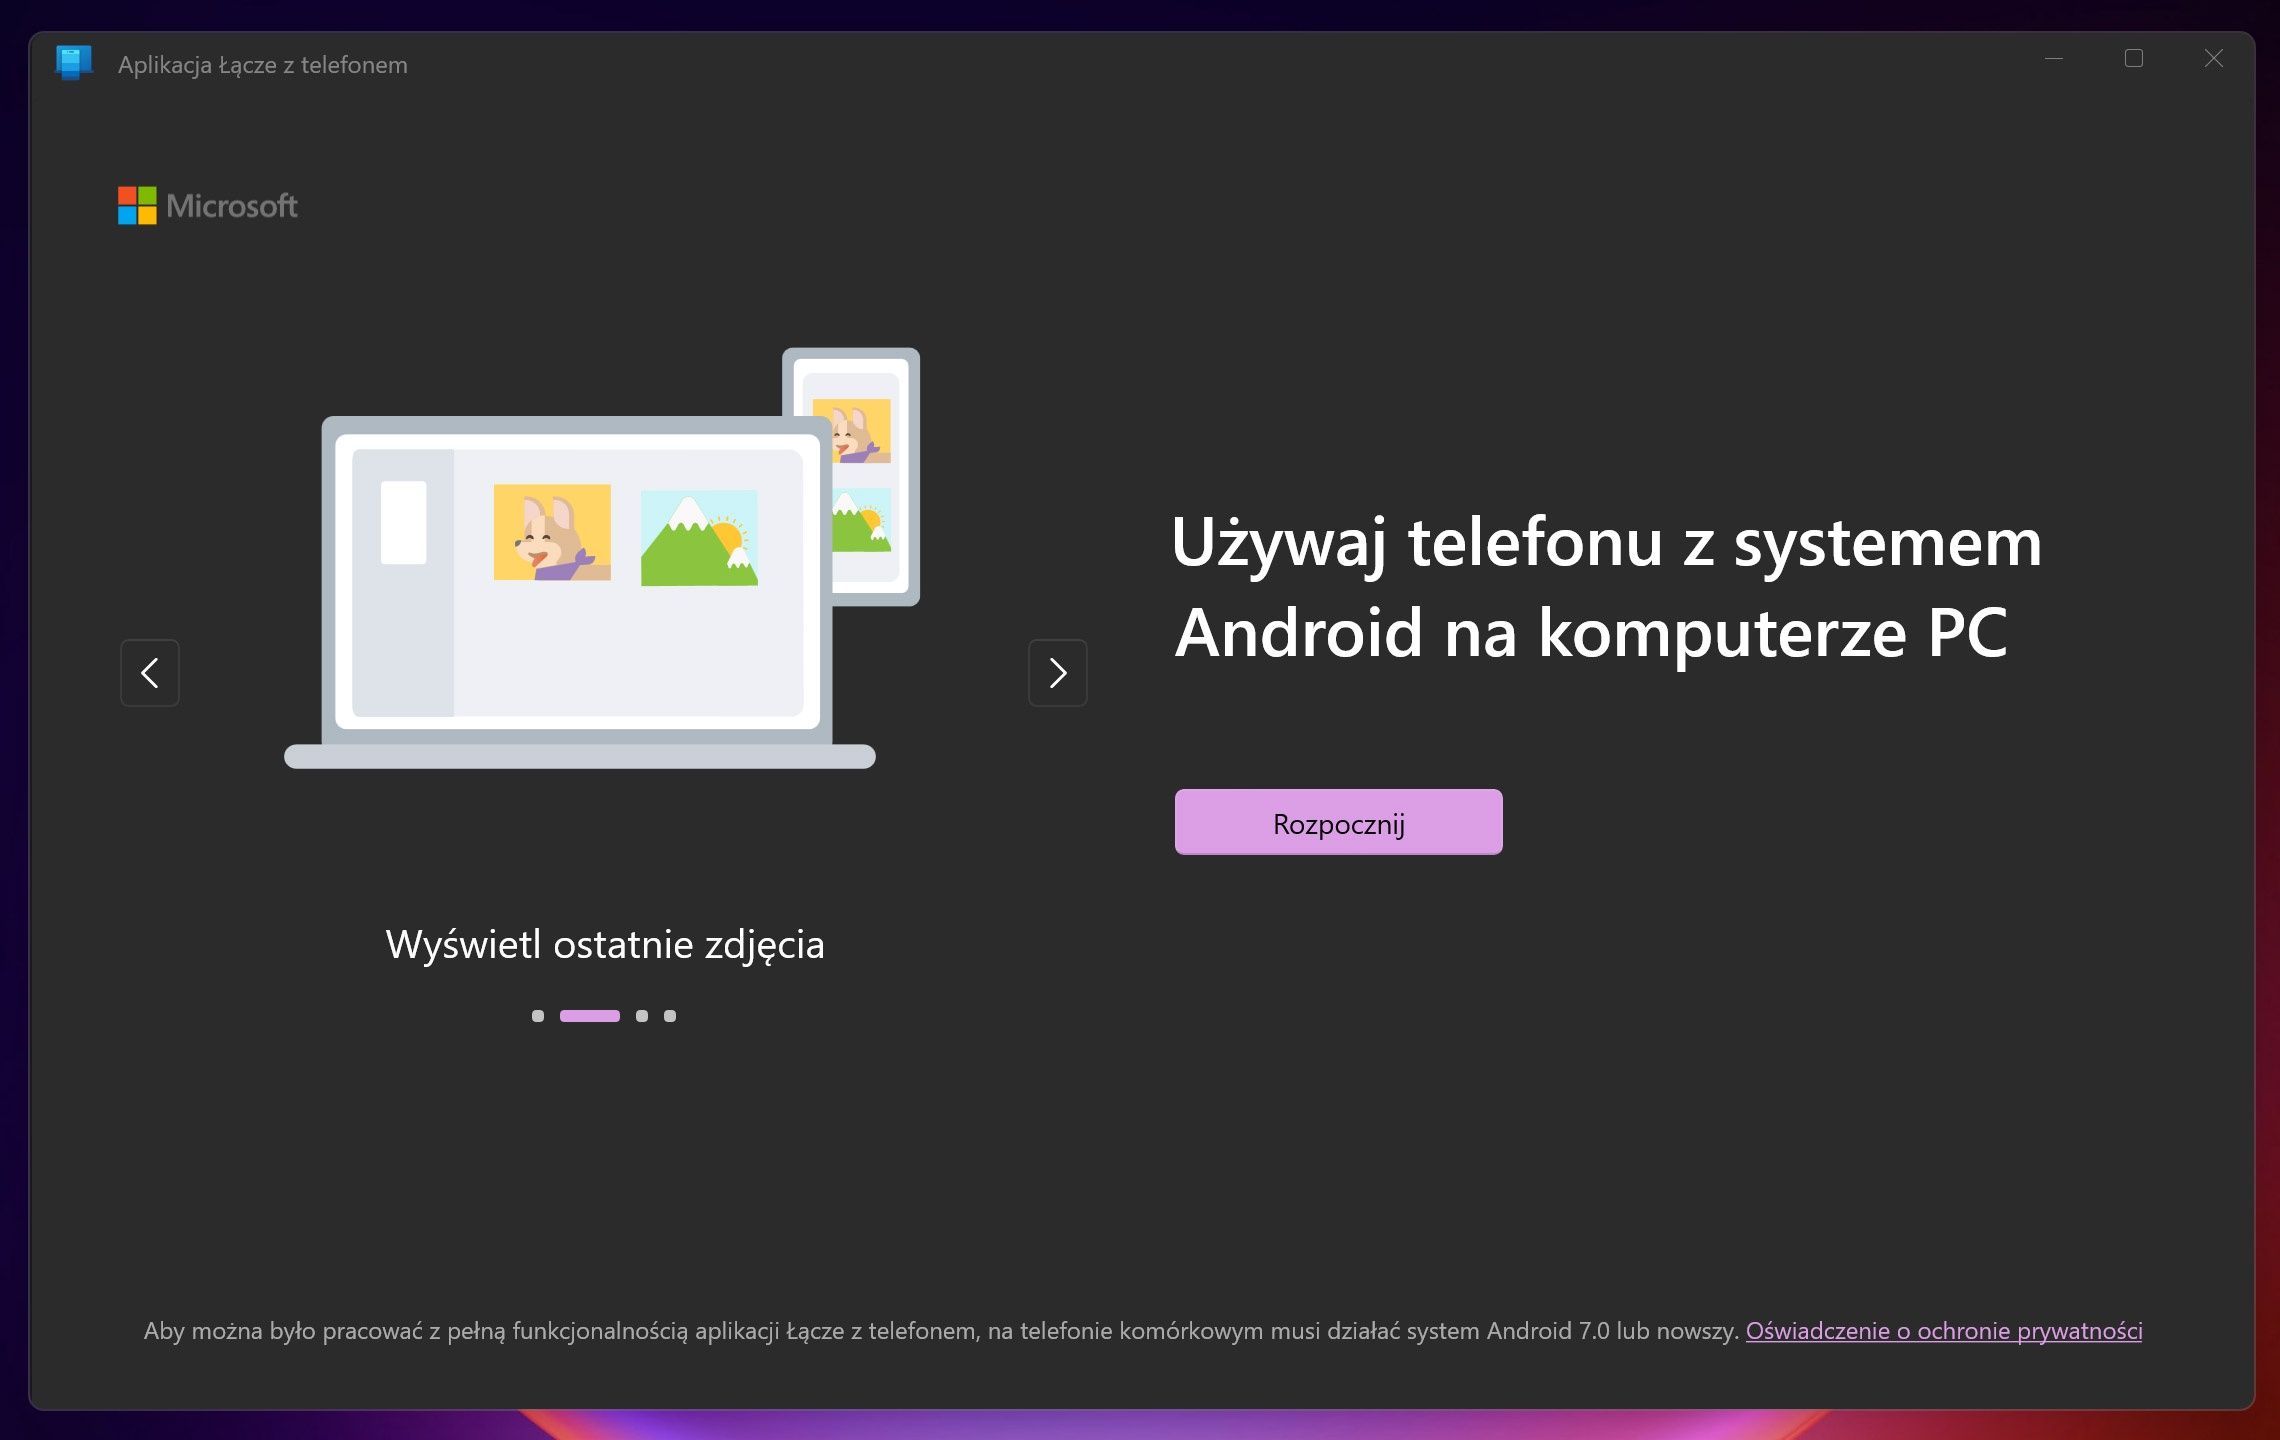This screenshot has width=2280, height=1440.
Task: Open Oświadczenie o ochronie prywatności link
Action: click(x=1944, y=1331)
